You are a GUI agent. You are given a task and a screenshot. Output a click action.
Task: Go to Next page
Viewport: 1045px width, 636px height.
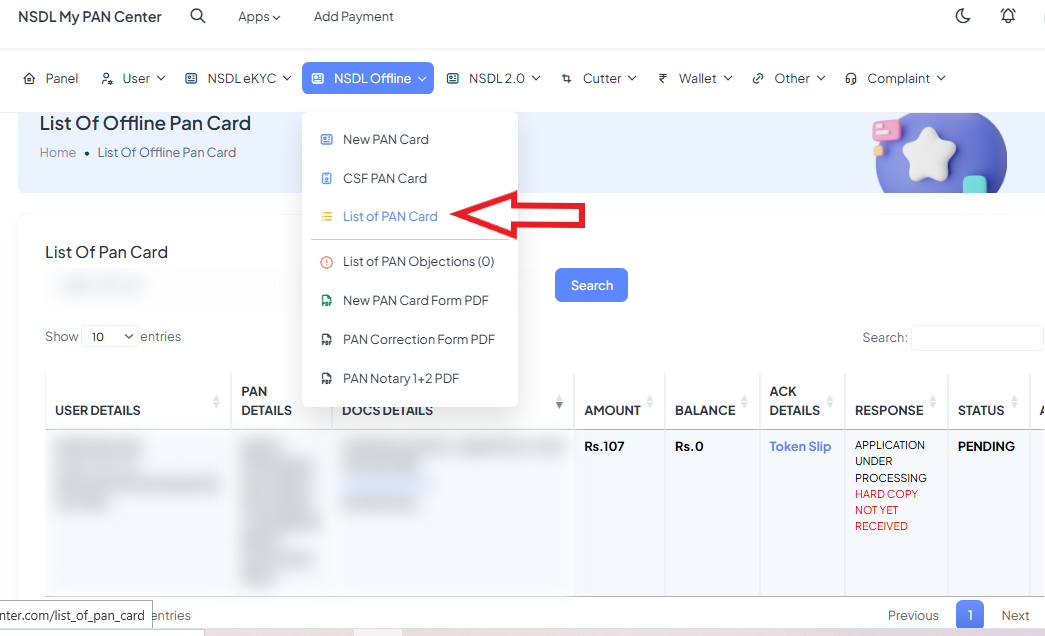(1015, 615)
